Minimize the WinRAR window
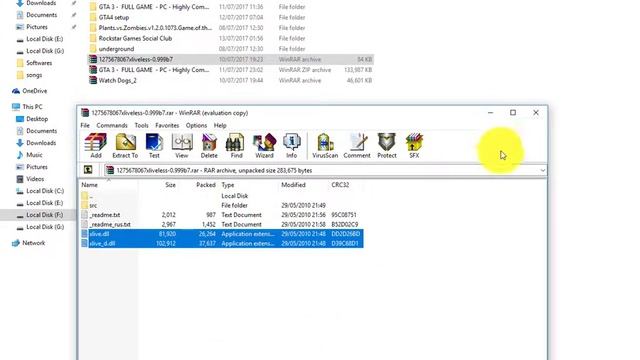Viewport: 640px width, 360px height. tap(491, 113)
